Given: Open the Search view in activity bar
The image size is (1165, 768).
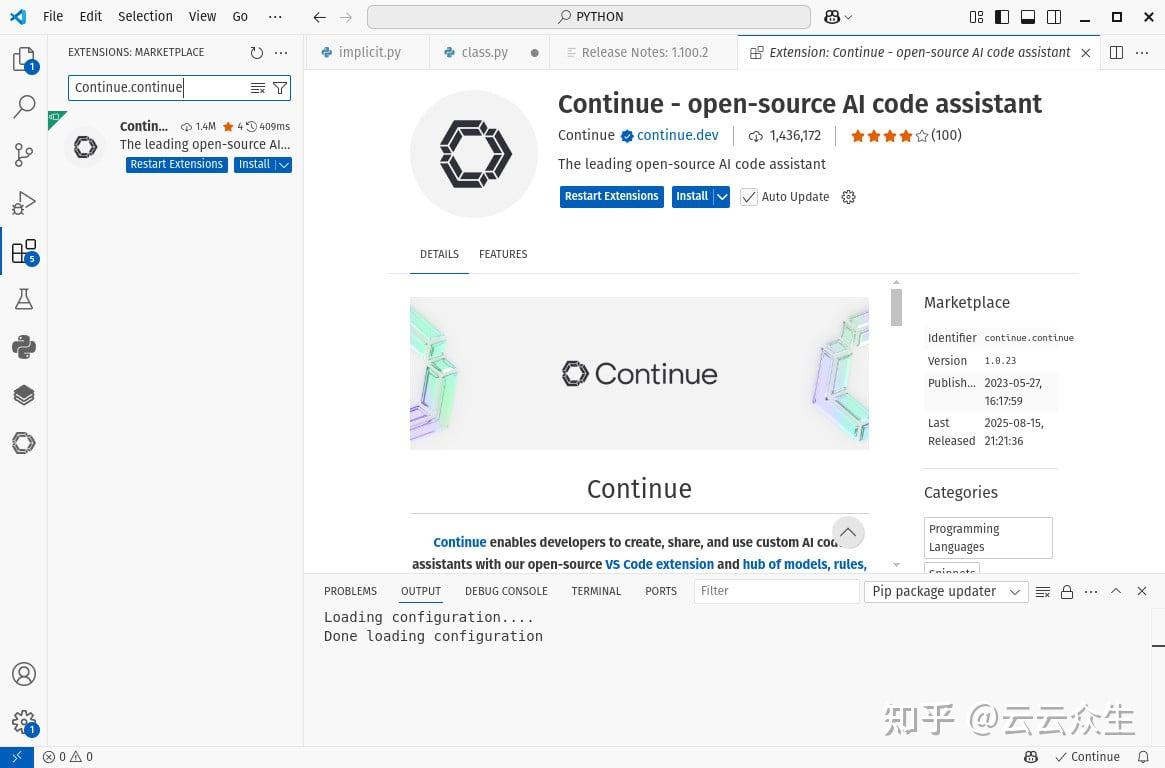Looking at the screenshot, I should [x=24, y=107].
